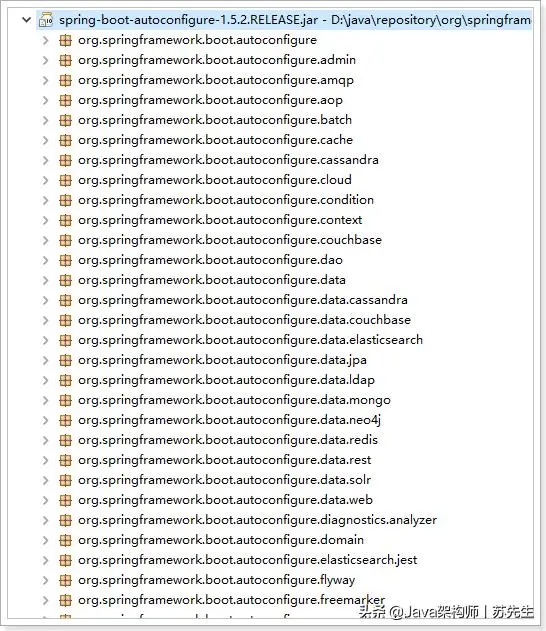This screenshot has height=631, width=546.
Task: Click package icon of autoconfigure.batch
Action: click(65, 120)
